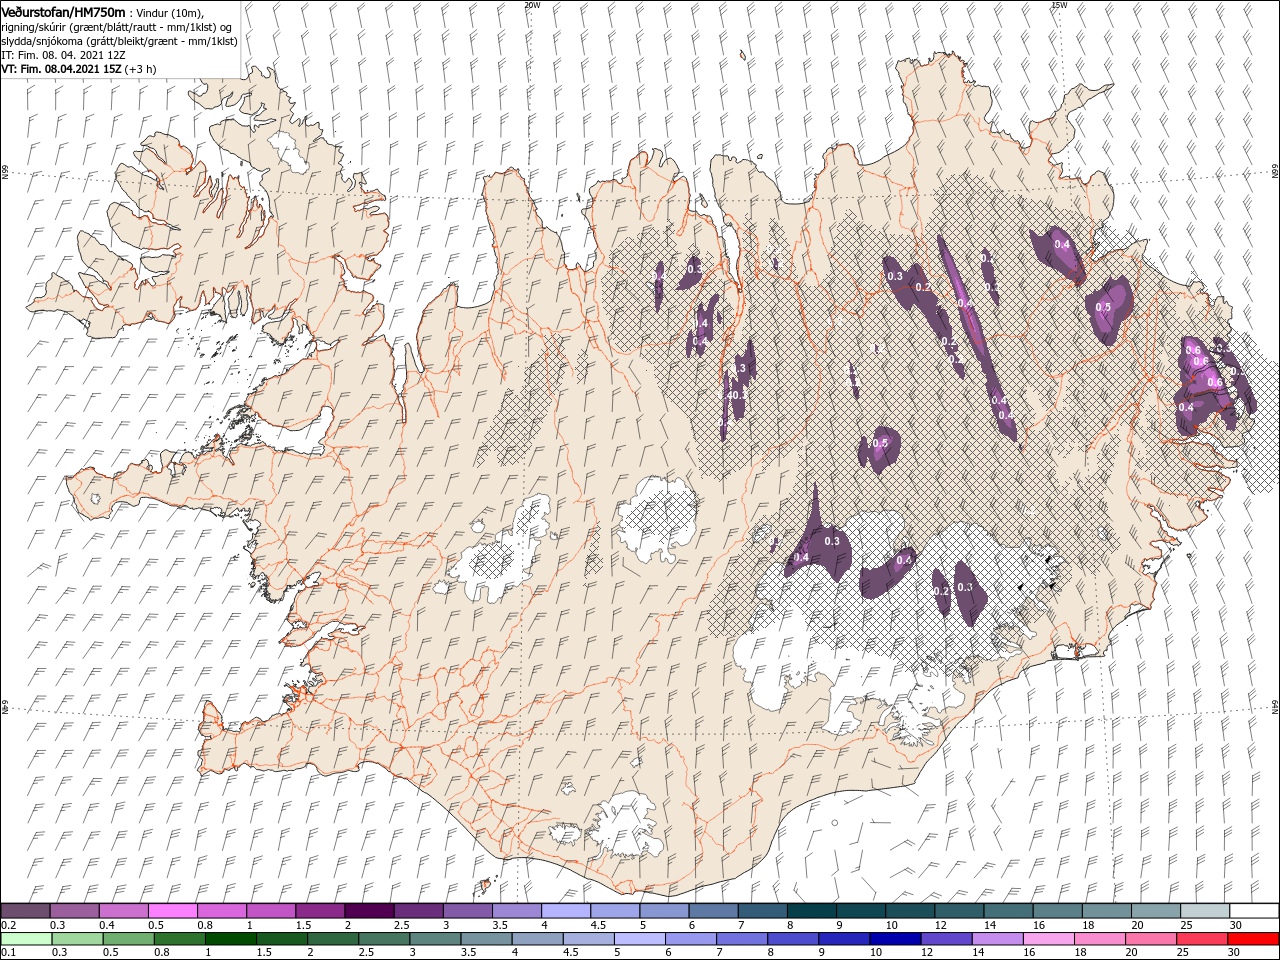Click the snow legend swatch starting at 6
Image resolution: width=1280 pixels, height=960 pixels.
[x=712, y=910]
